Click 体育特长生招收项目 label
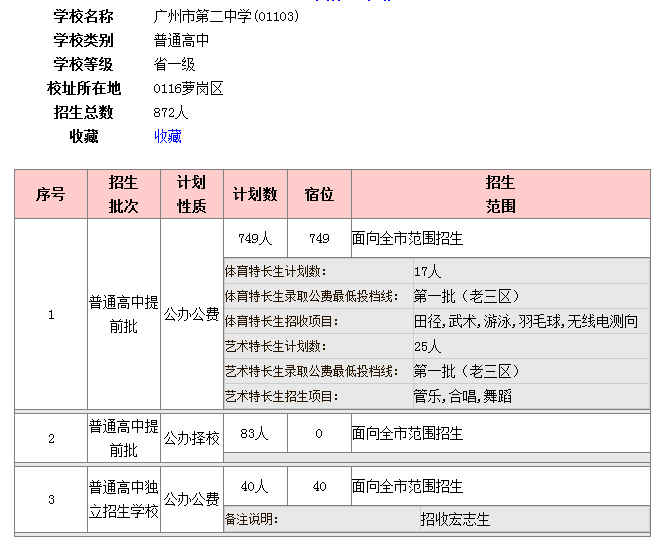 tap(282, 322)
